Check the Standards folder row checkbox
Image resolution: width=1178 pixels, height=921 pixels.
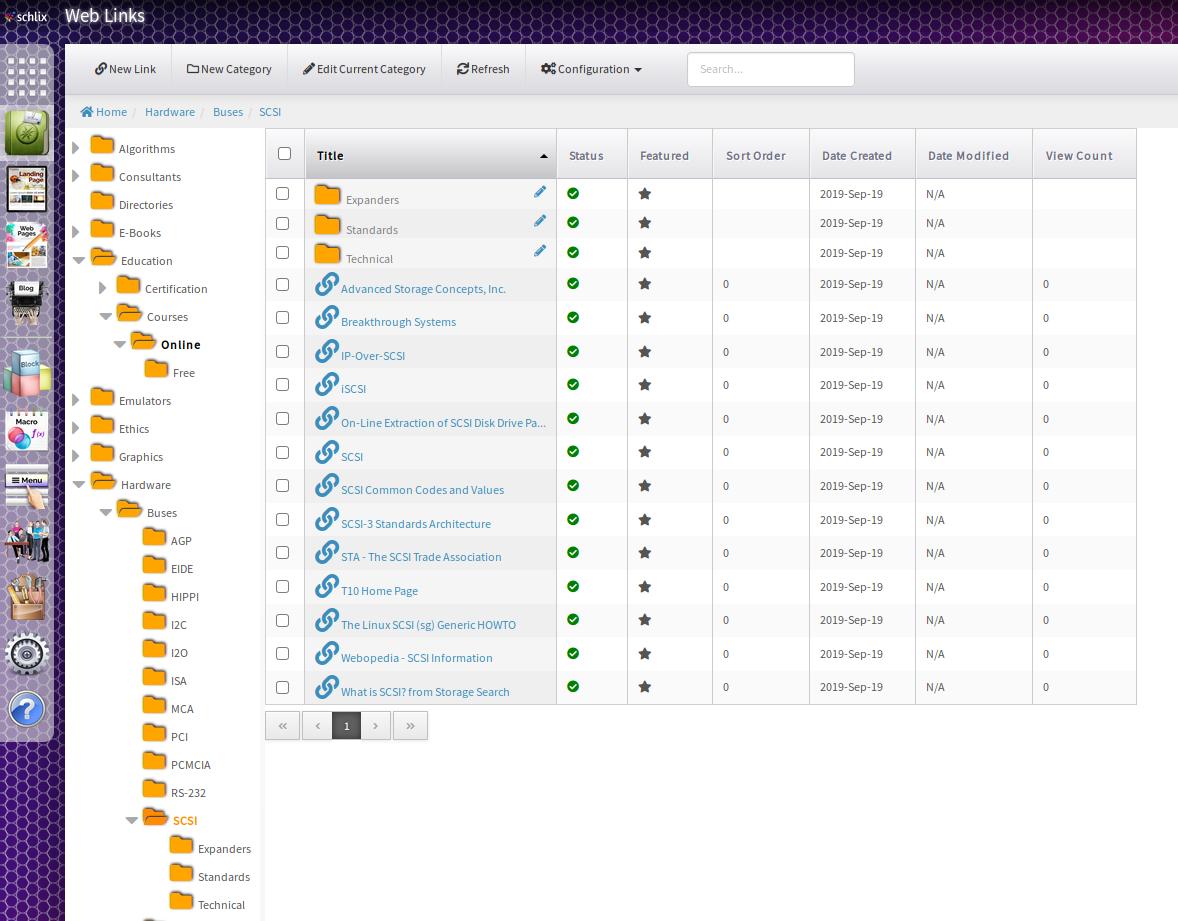point(282,223)
